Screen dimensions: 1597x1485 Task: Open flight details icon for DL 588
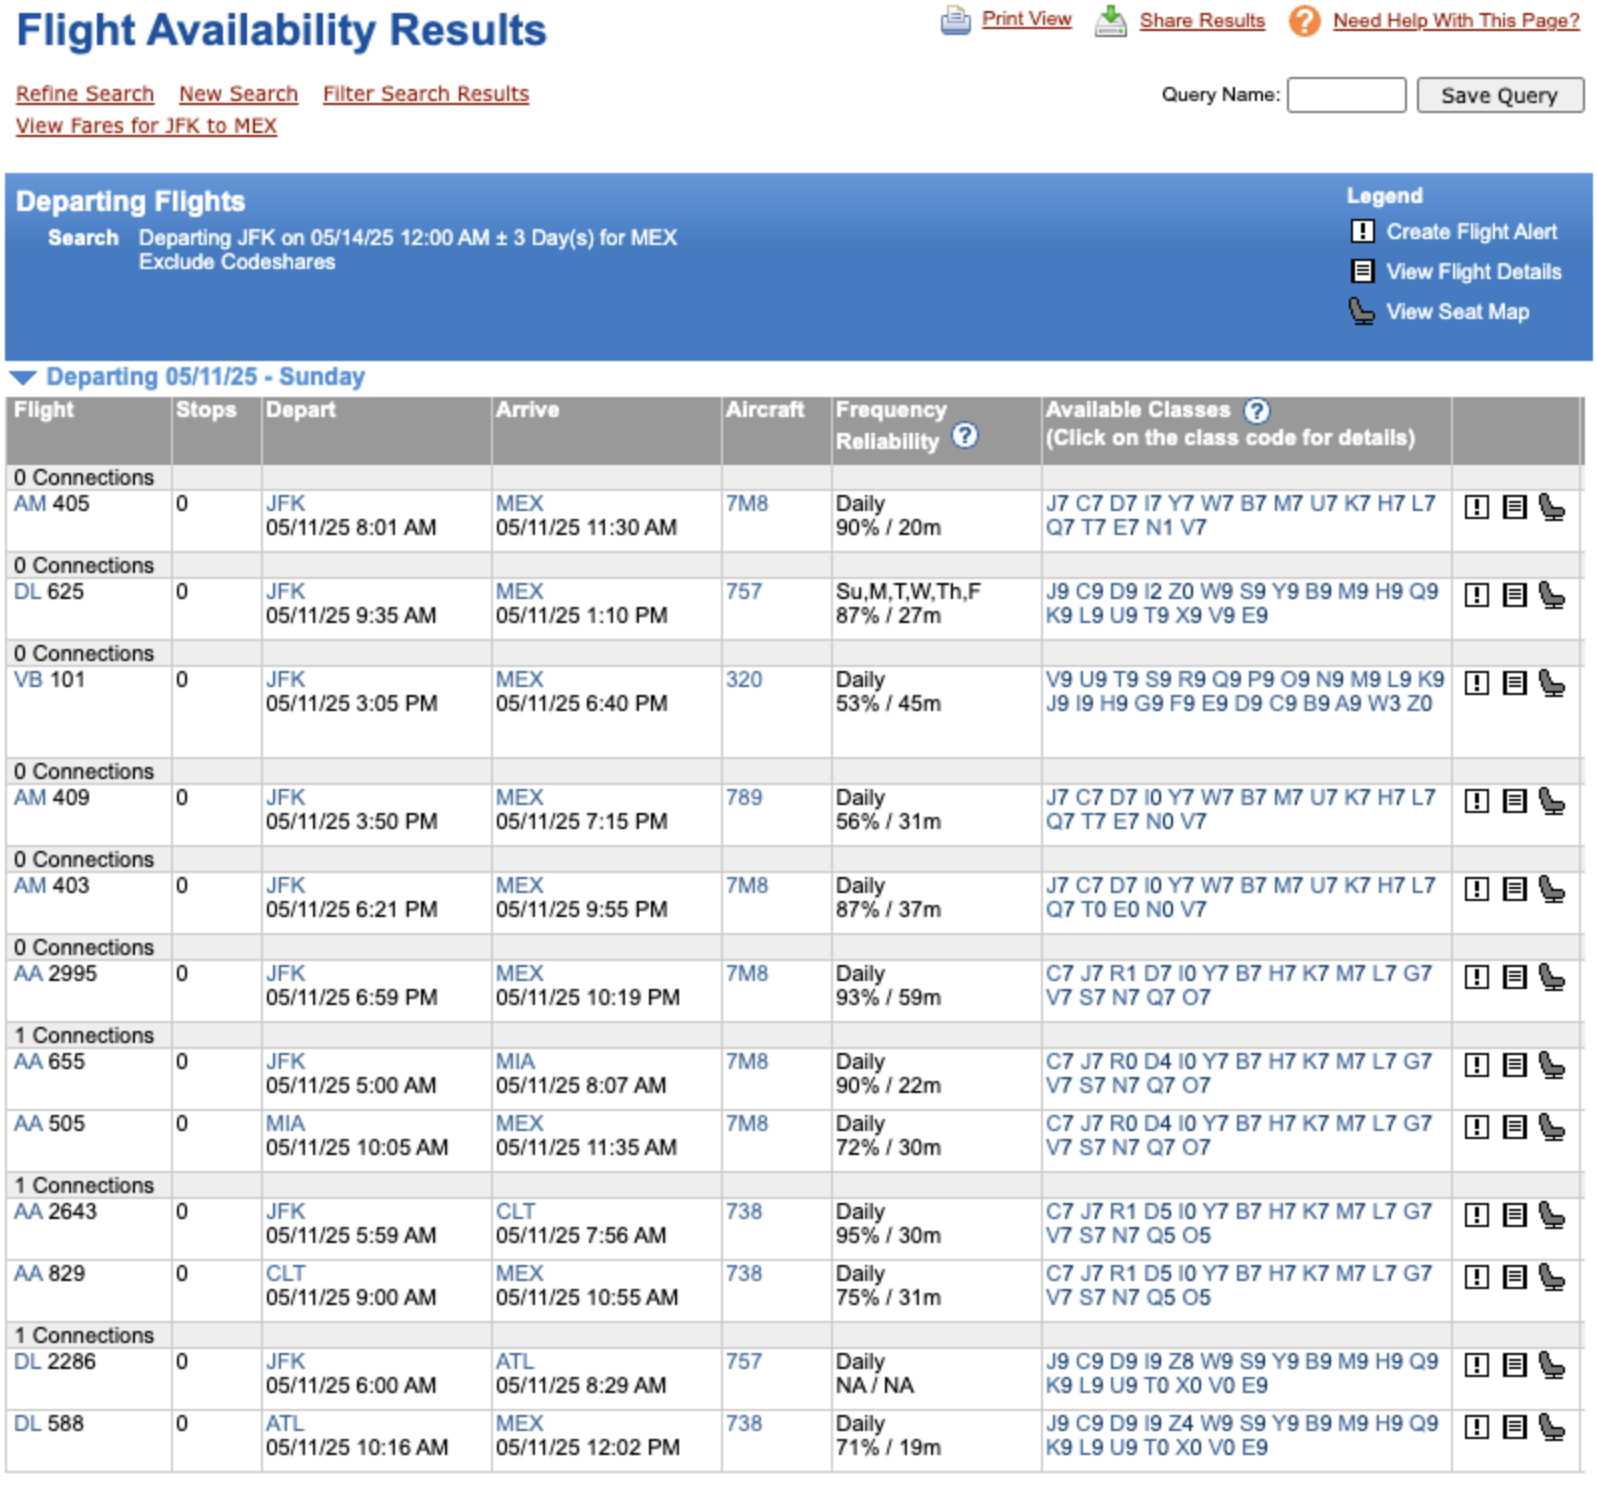(1514, 1427)
